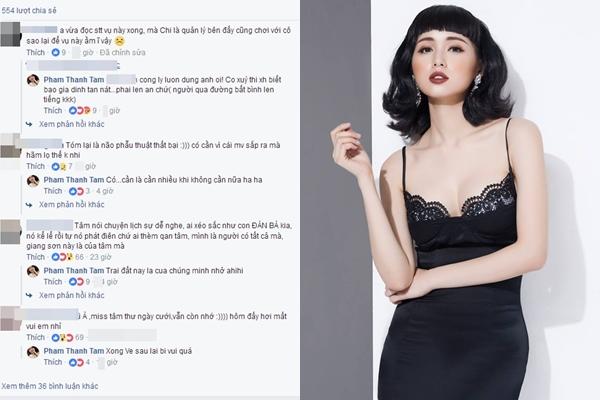
Task: Like the first comment via 'Thích'
Action: [x=36, y=52]
